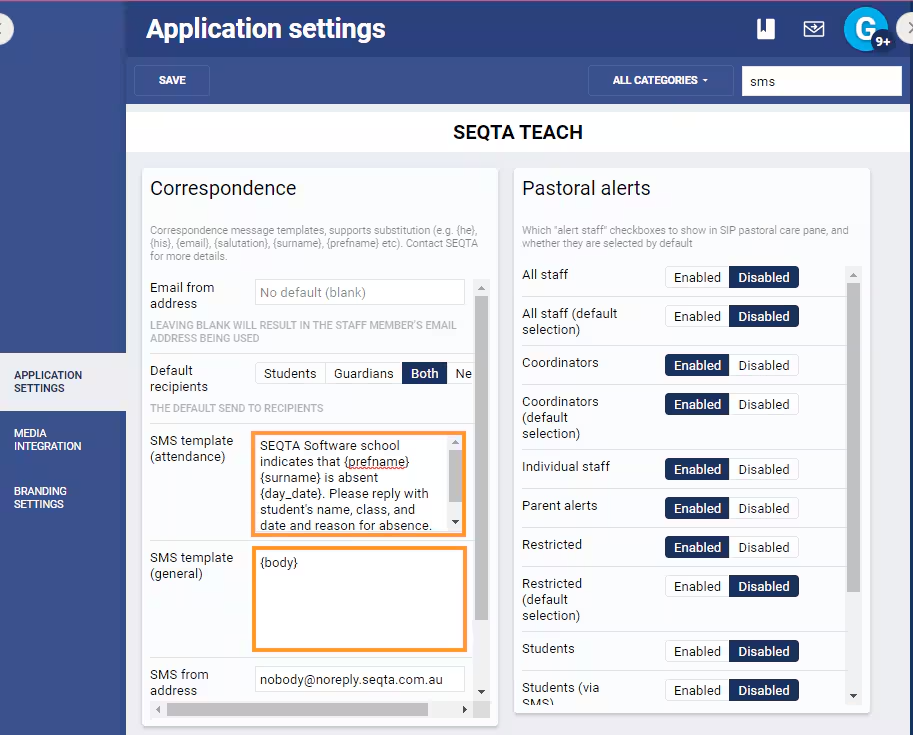Edit the SMS template (general) box

click(359, 599)
